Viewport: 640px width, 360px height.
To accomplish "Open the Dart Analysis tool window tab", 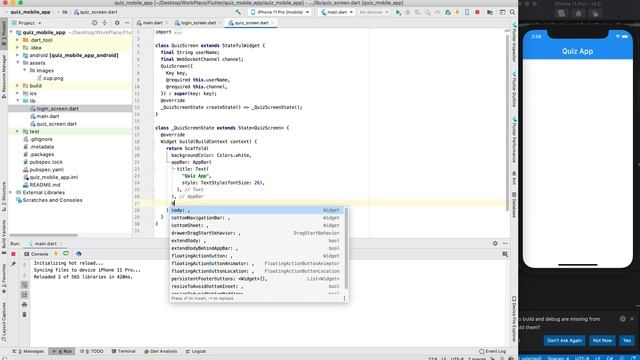I will coord(161,351).
